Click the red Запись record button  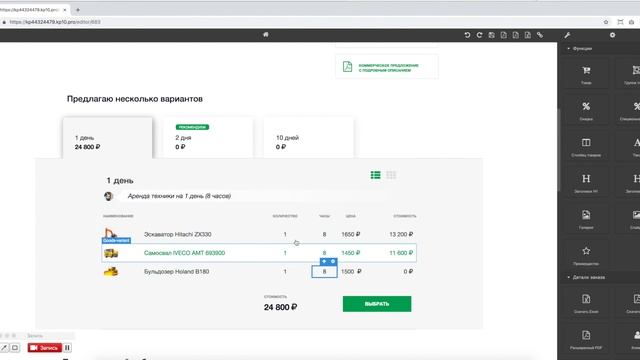click(x=44, y=348)
